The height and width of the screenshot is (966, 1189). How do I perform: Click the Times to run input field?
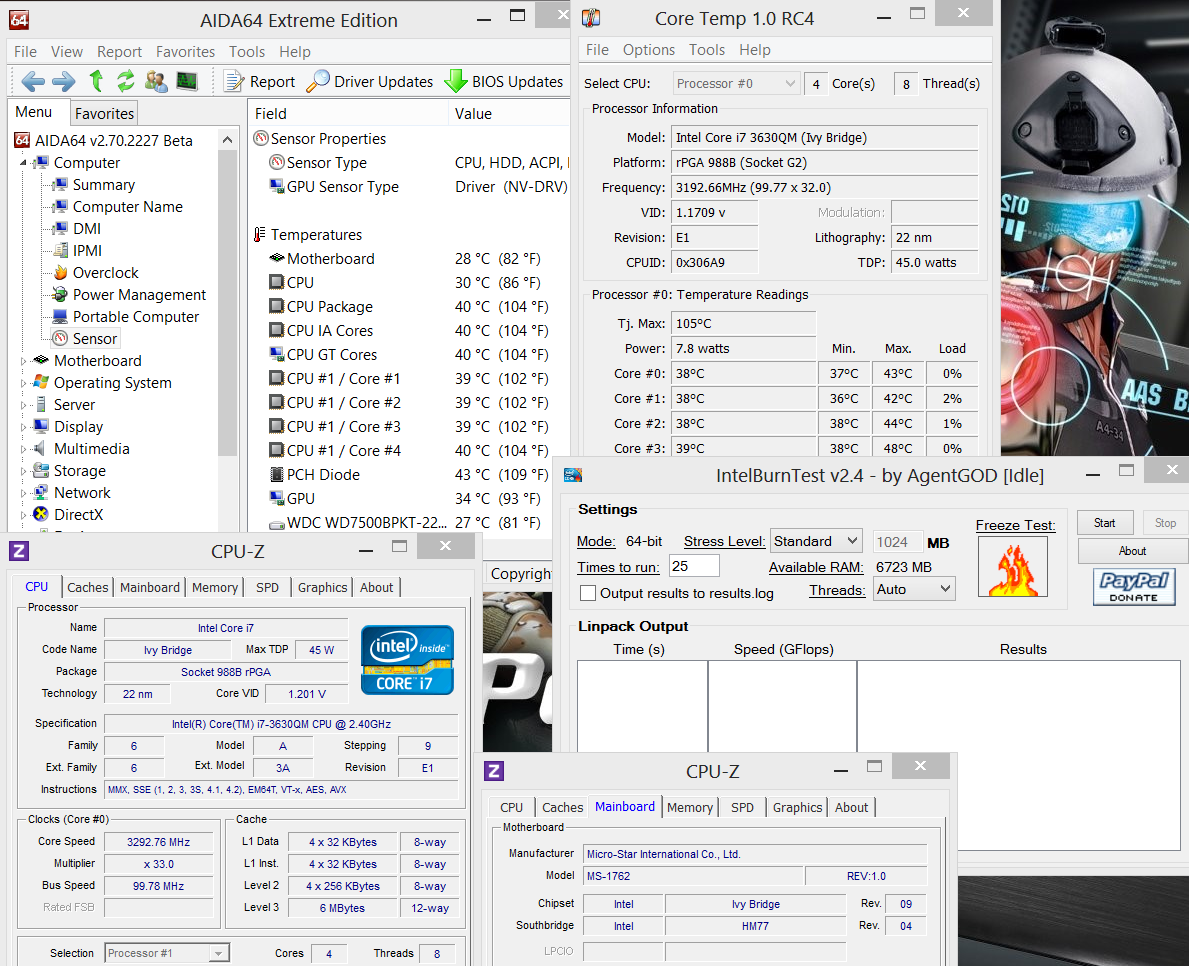click(x=694, y=566)
